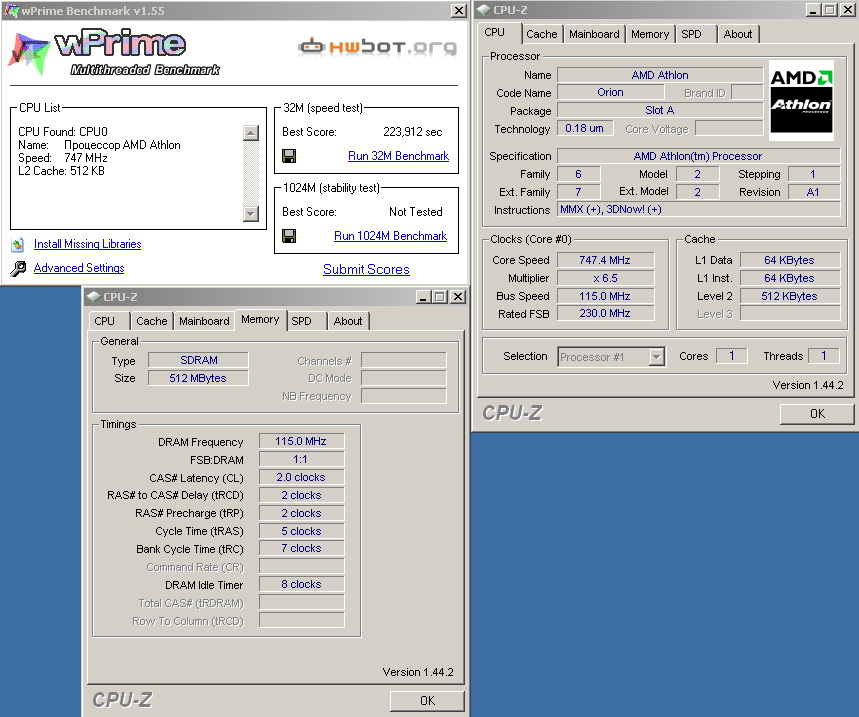This screenshot has width=859, height=717.
Task: Maximize the CPU-Z processor window
Action: pos(829,9)
